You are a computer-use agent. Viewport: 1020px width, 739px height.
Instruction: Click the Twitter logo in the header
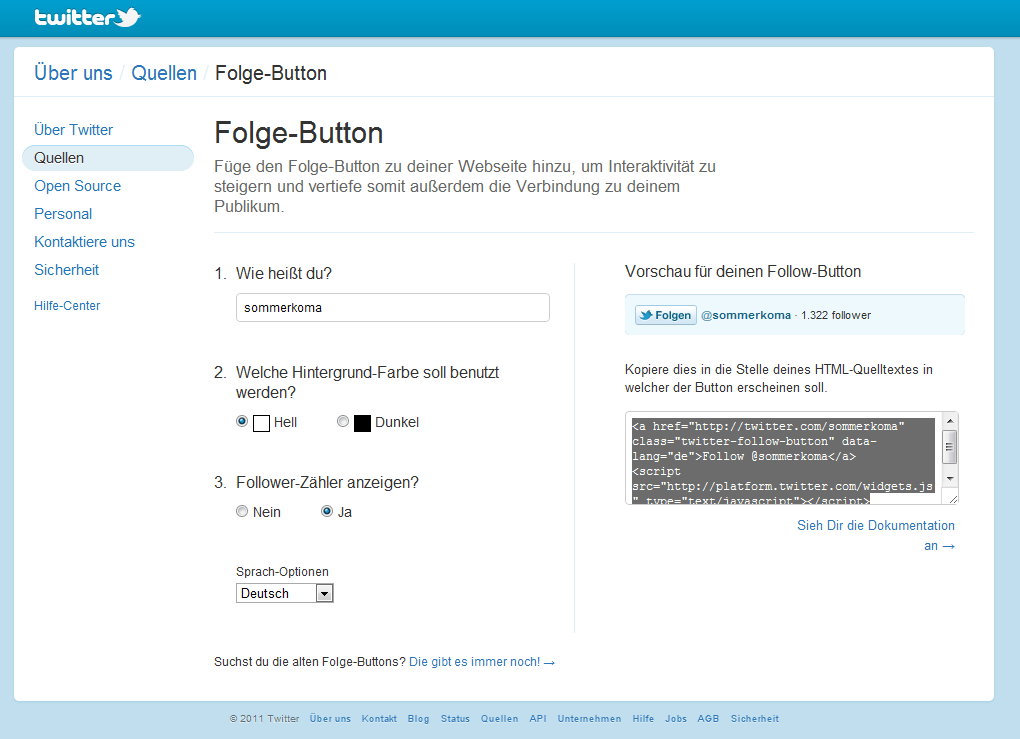(x=87, y=18)
